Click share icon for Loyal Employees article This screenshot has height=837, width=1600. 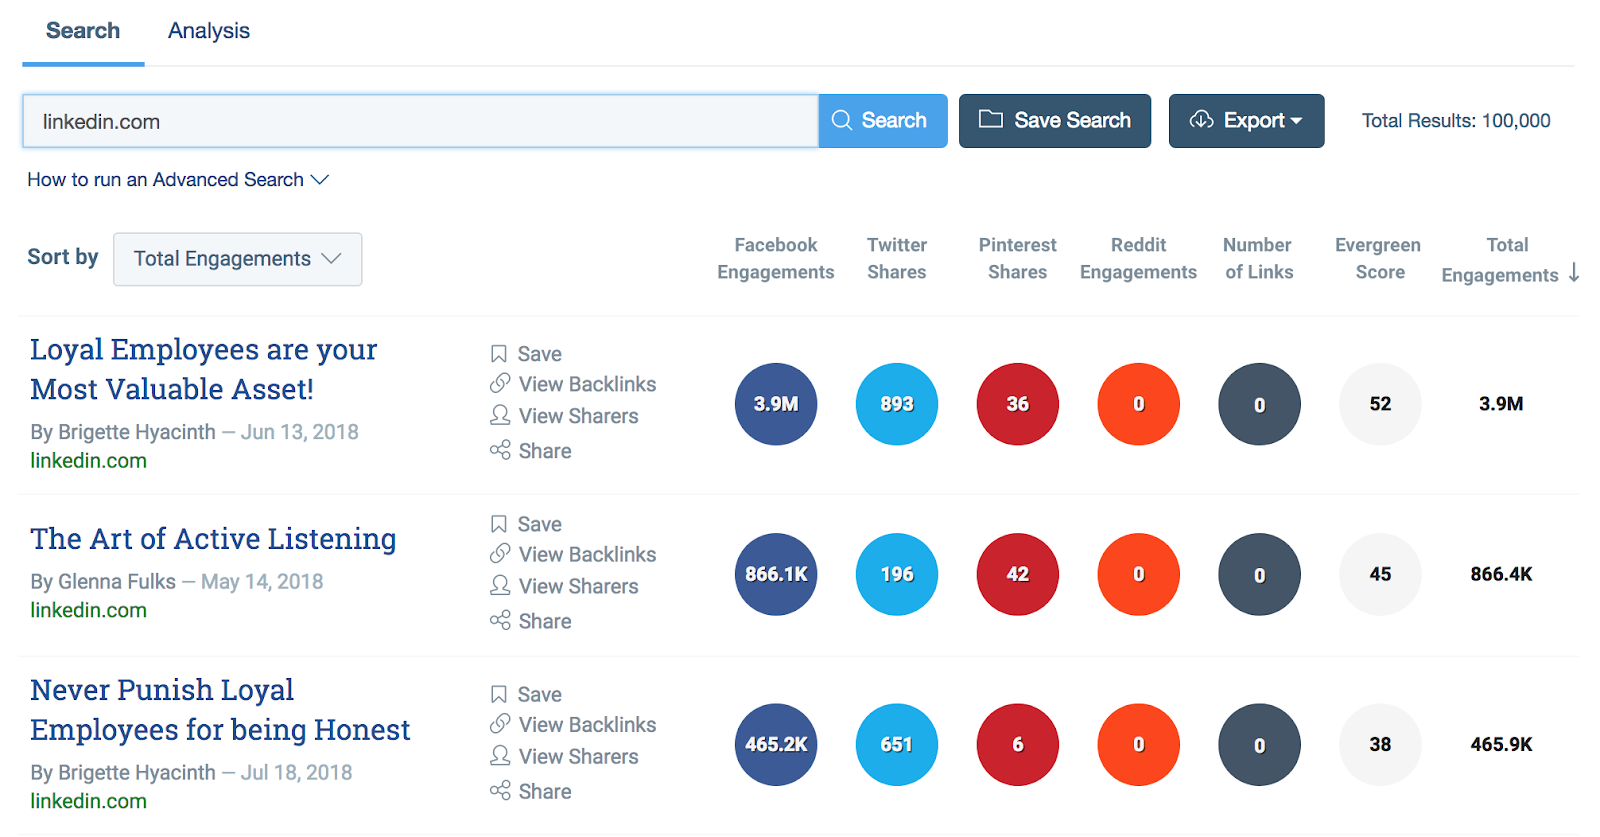coord(500,450)
